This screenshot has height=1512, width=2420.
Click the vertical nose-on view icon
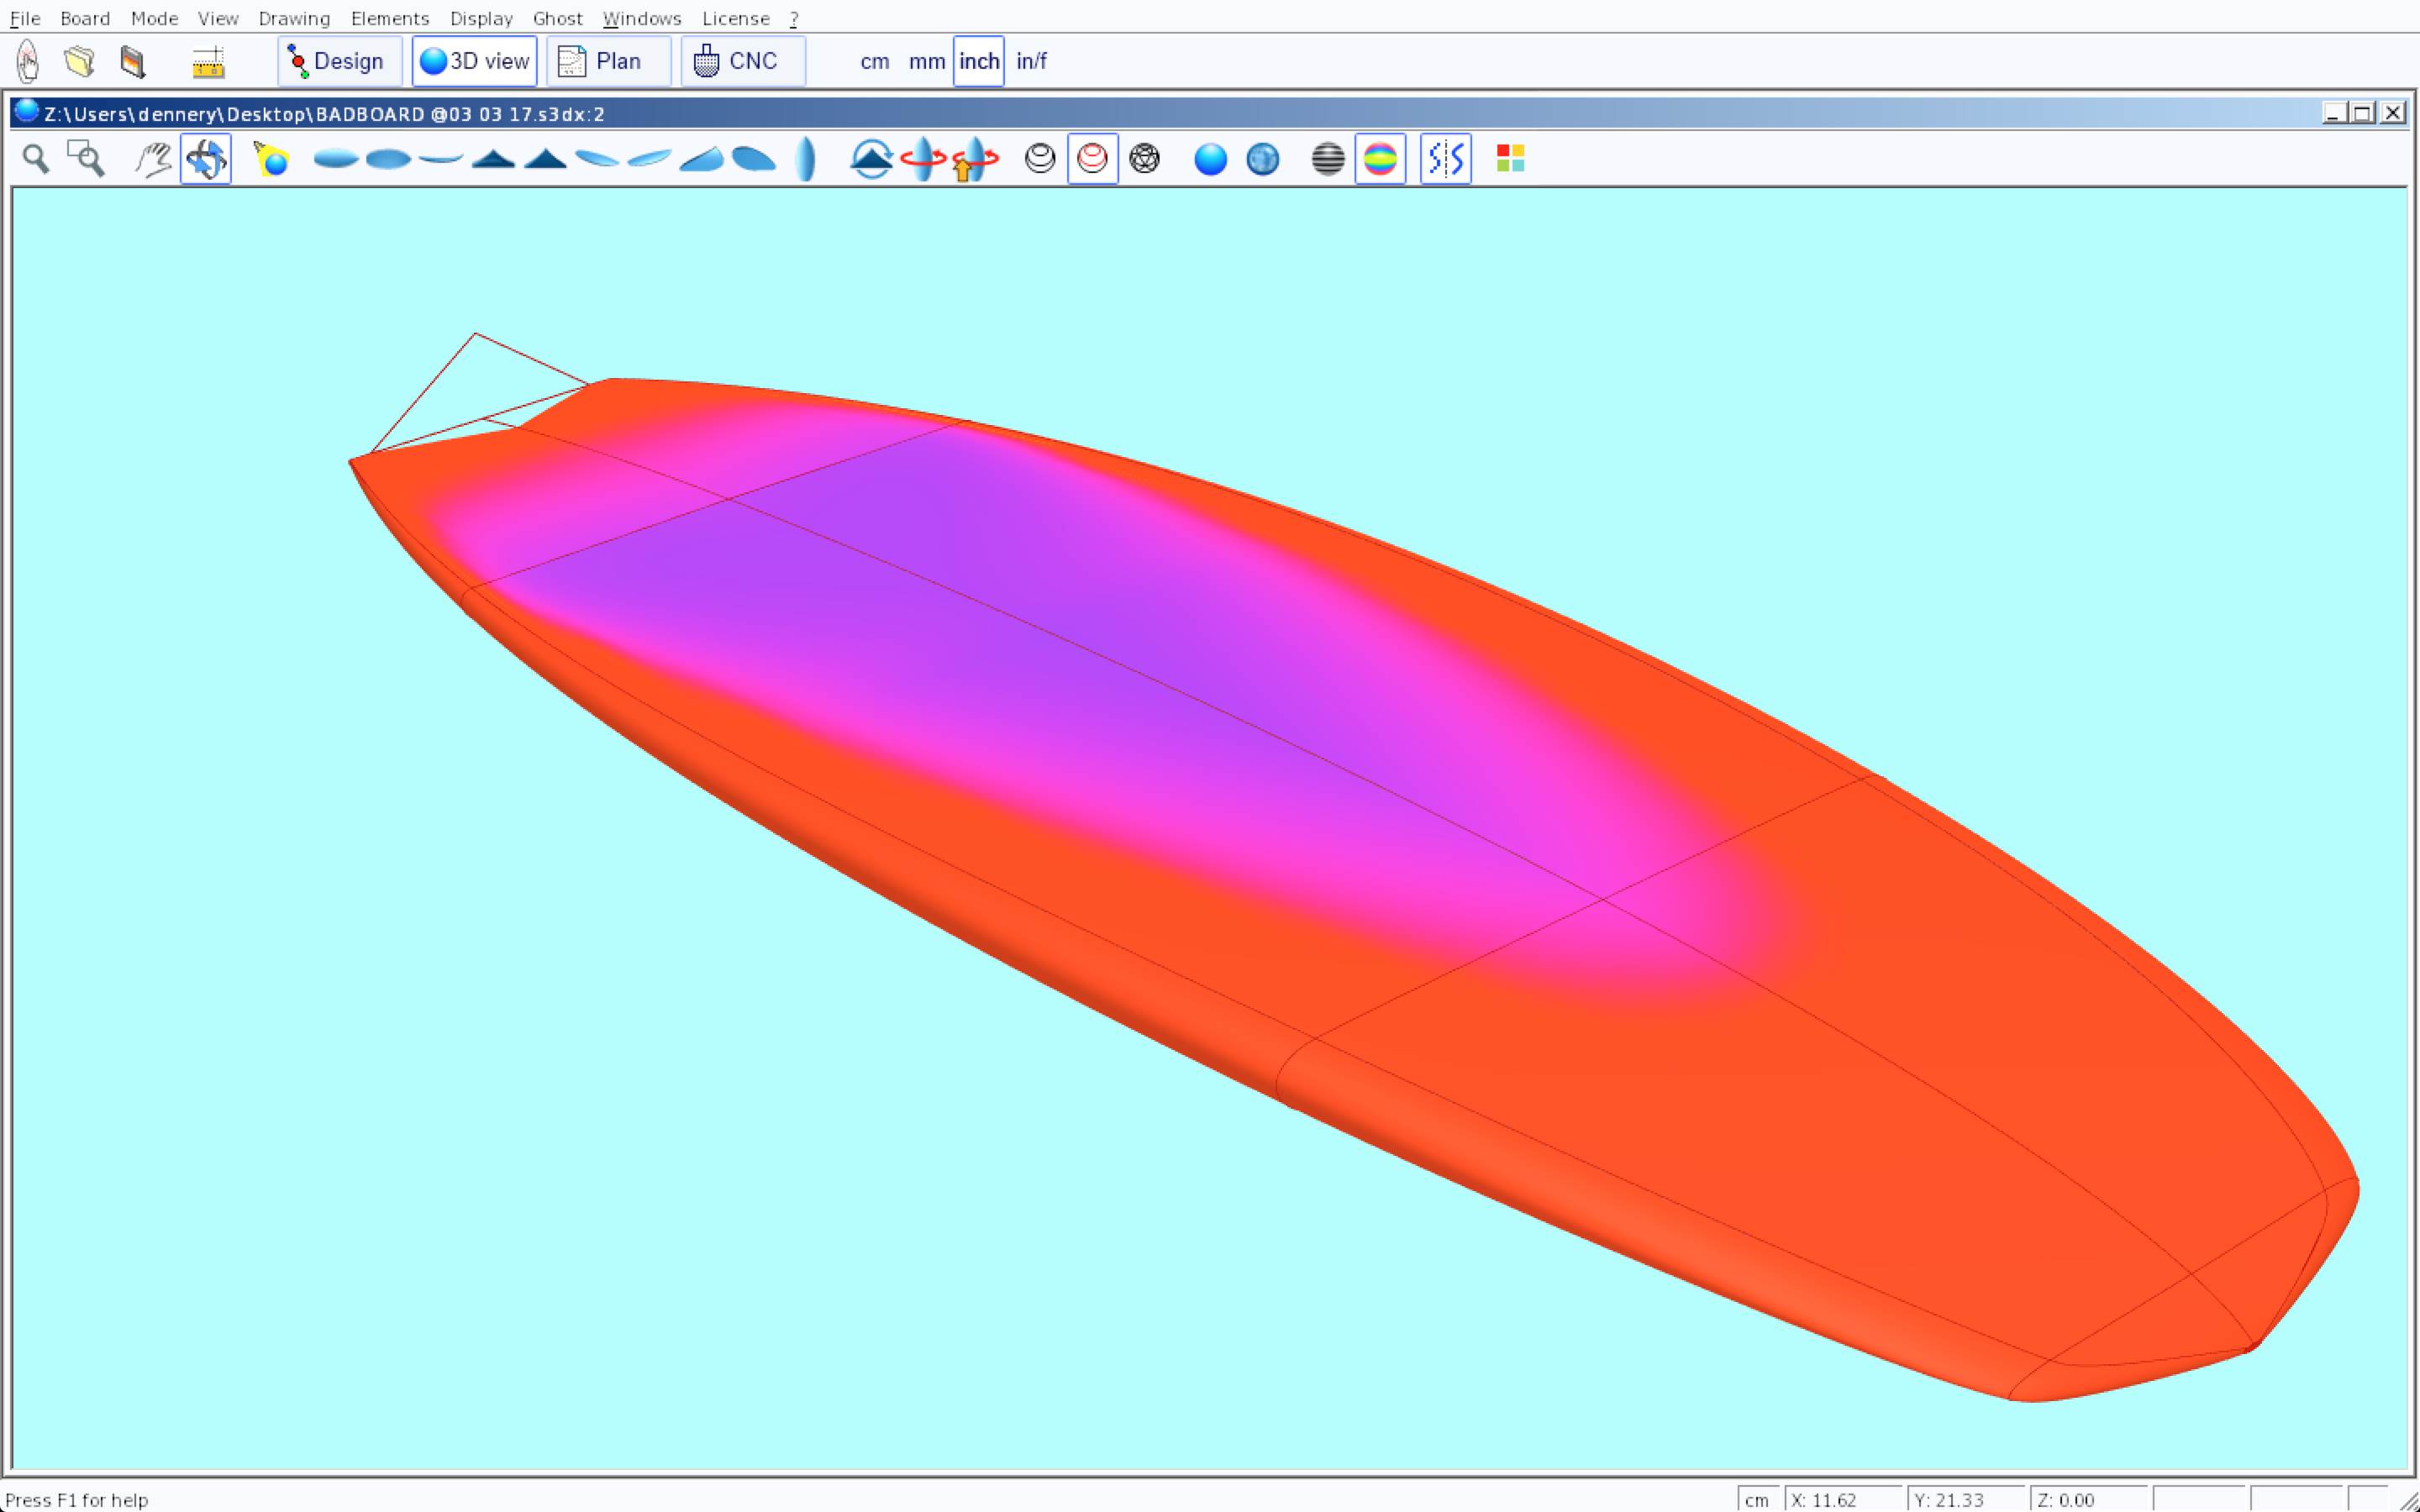click(806, 159)
